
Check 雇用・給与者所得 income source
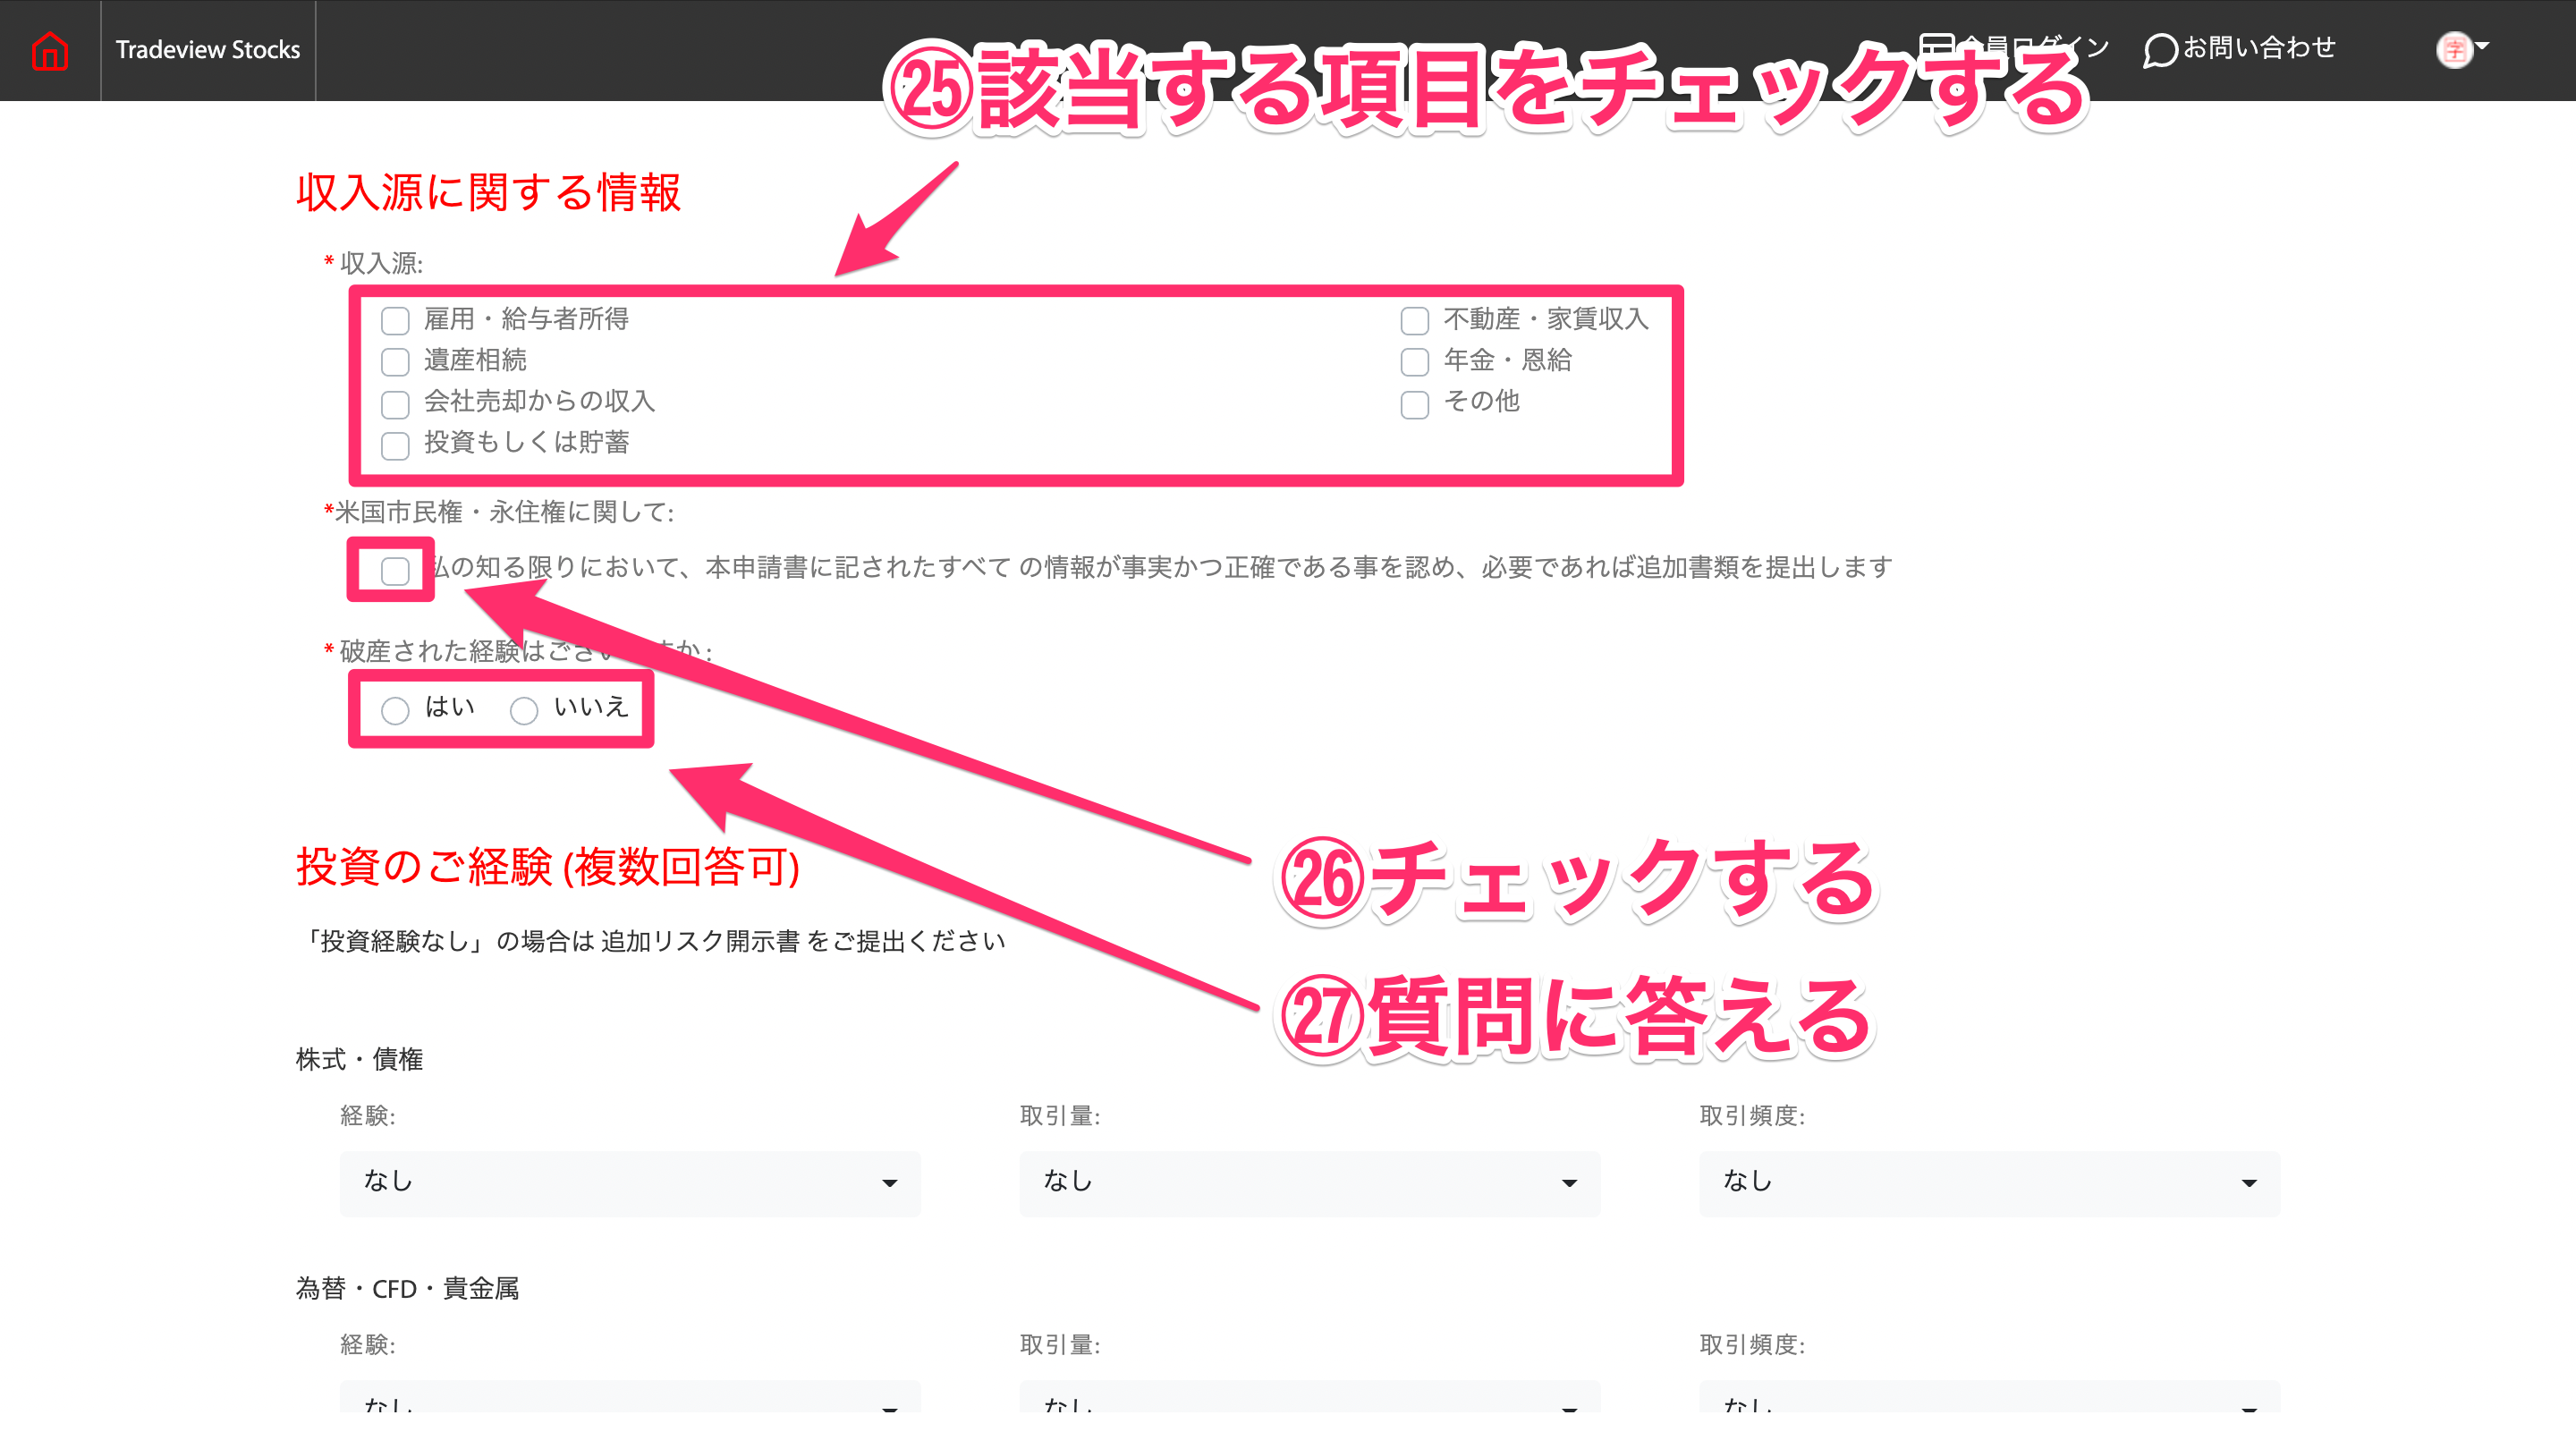[x=395, y=321]
